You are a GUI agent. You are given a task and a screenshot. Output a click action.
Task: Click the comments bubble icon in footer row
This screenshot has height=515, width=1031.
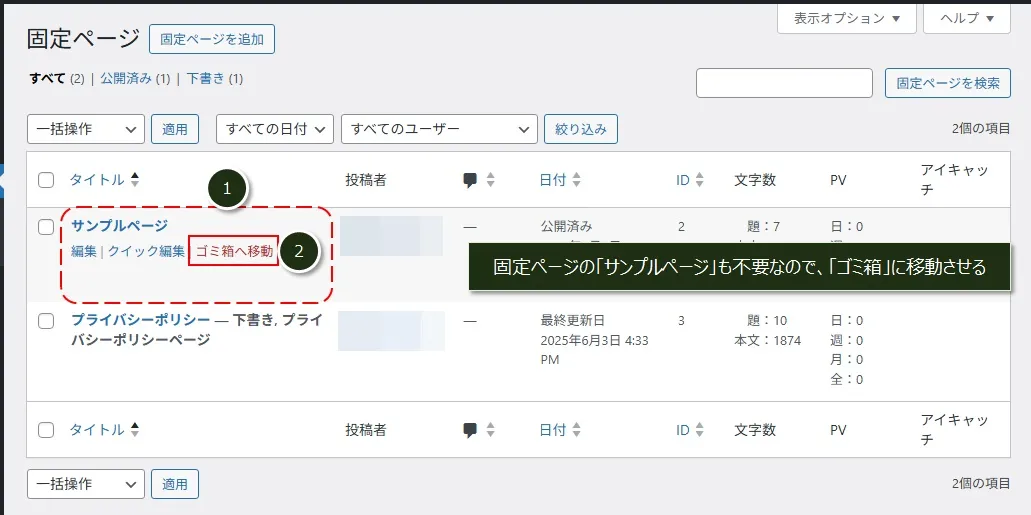tap(470, 430)
